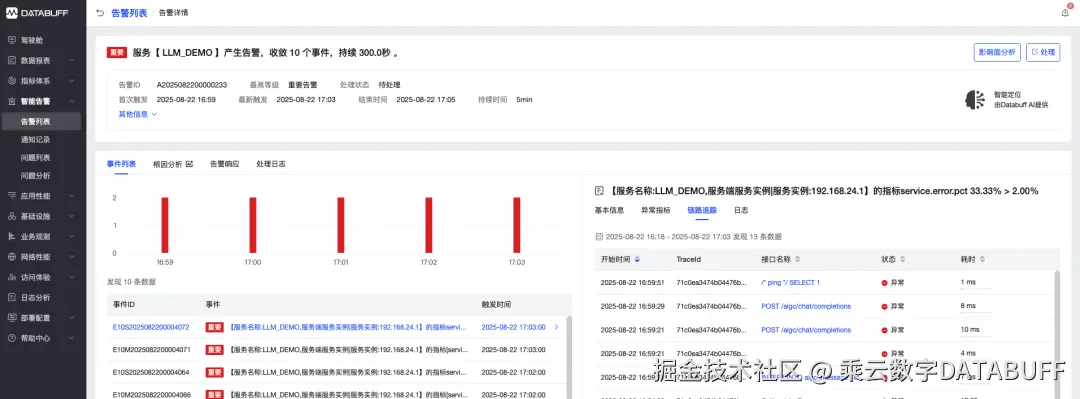Click the 影响面分析 button

tap(997, 52)
